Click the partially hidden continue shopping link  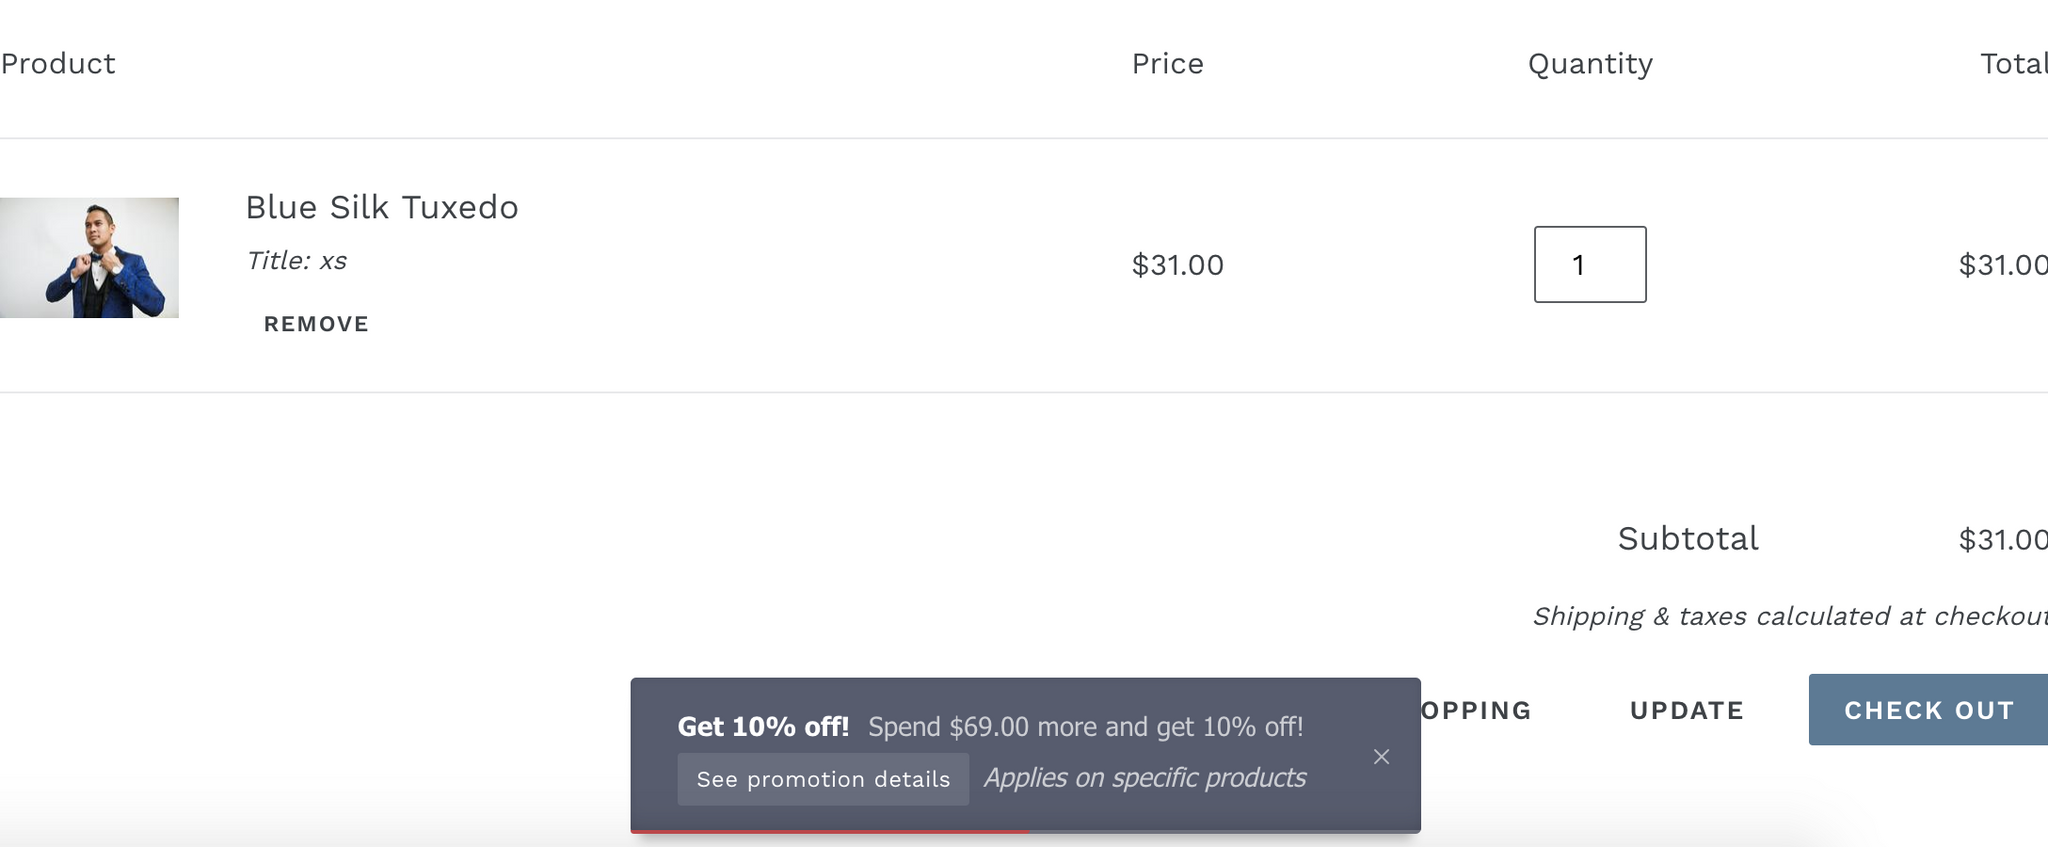click(1476, 710)
